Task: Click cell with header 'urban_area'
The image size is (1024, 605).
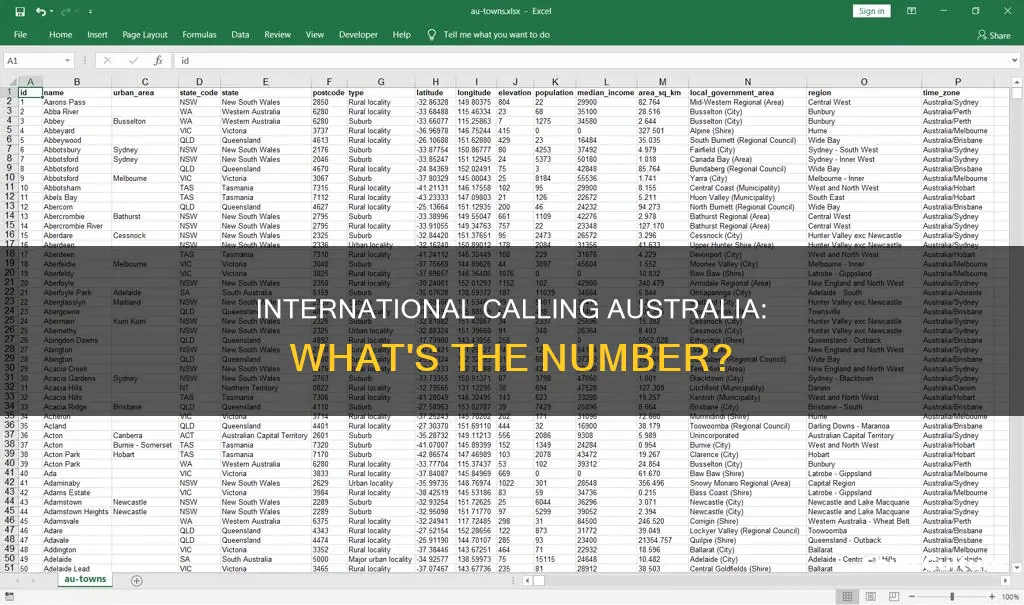Action: pos(144,93)
